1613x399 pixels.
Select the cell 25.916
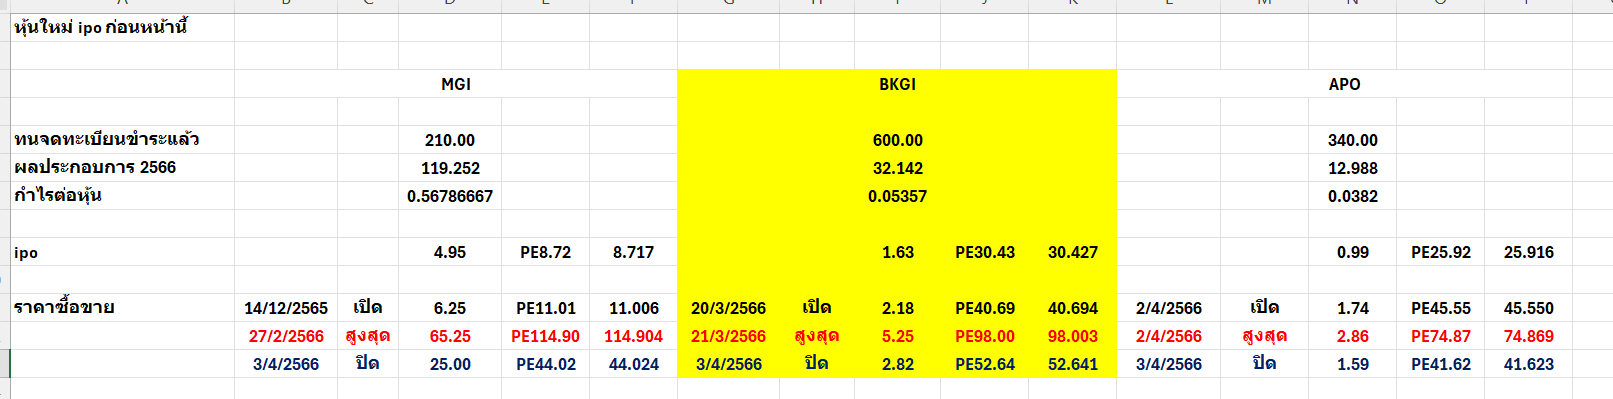[x=1528, y=252]
